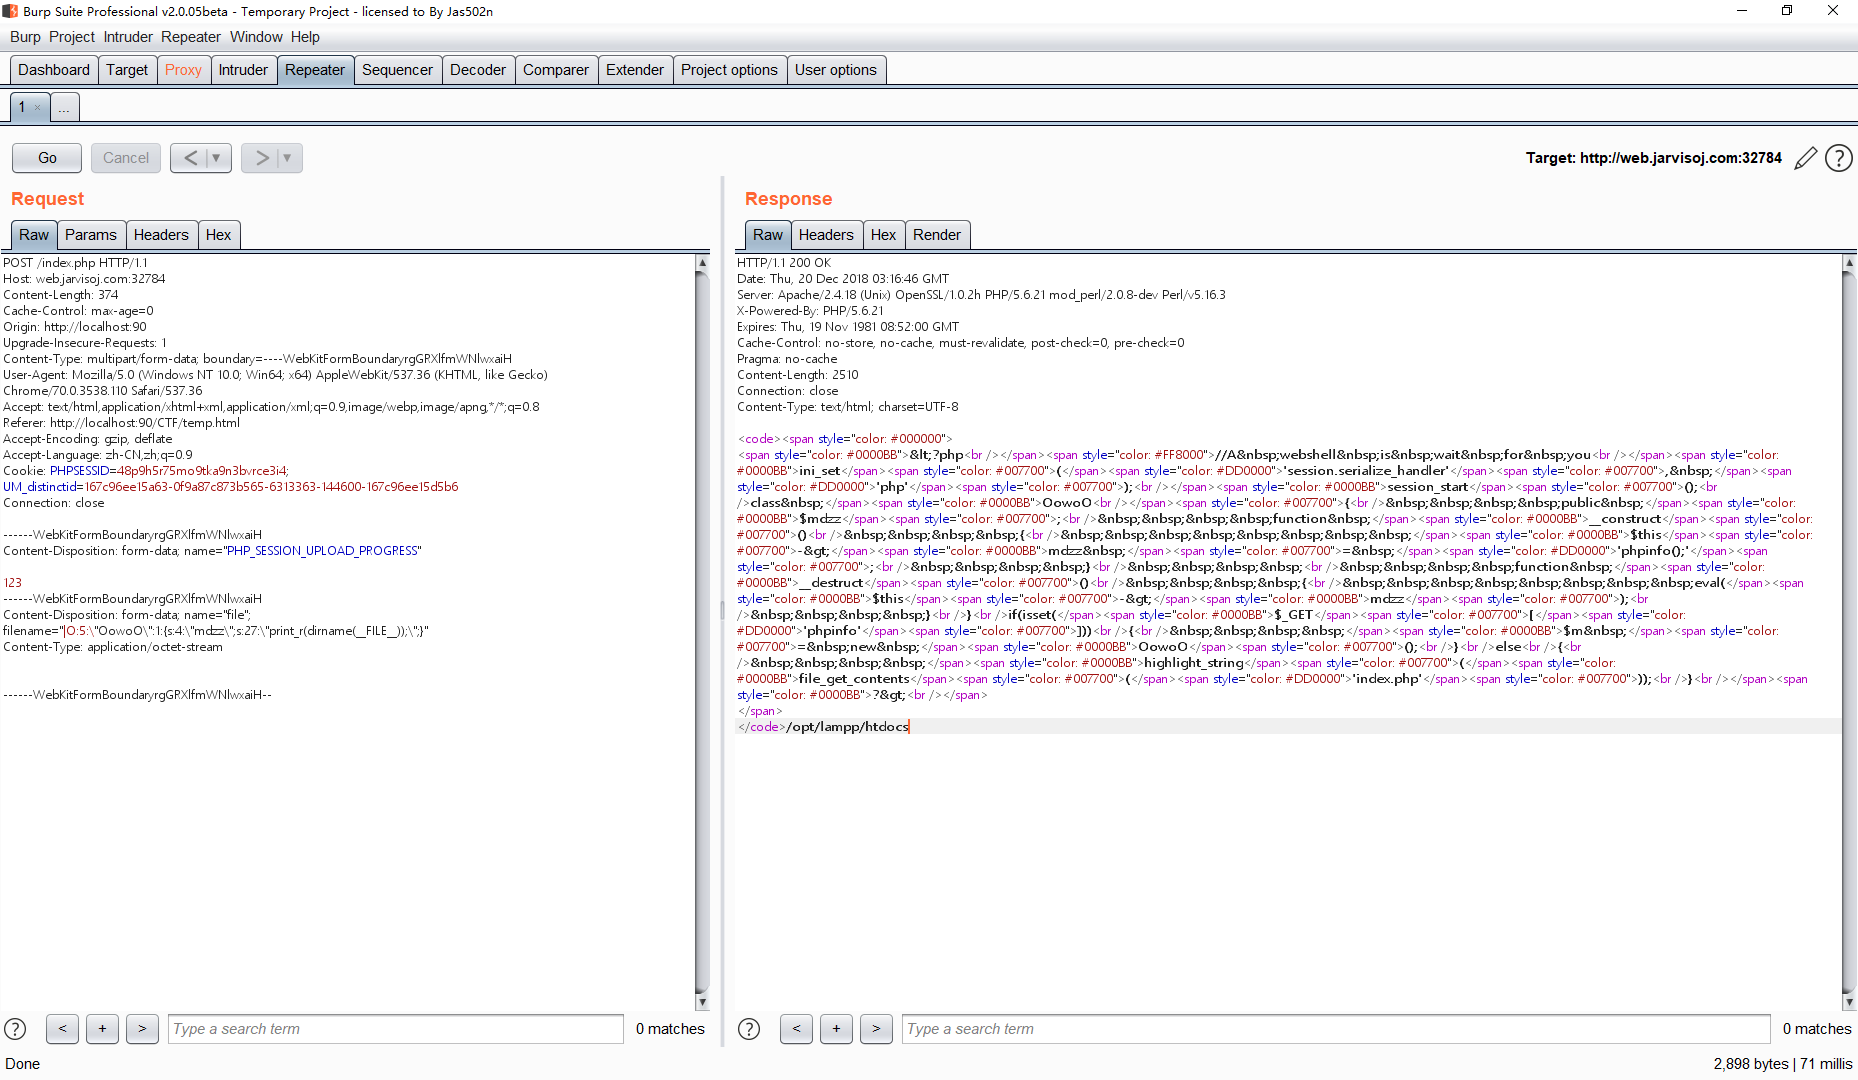Click the pencil icon to edit target
Viewport: 1858px width, 1080px height.
[x=1805, y=158]
